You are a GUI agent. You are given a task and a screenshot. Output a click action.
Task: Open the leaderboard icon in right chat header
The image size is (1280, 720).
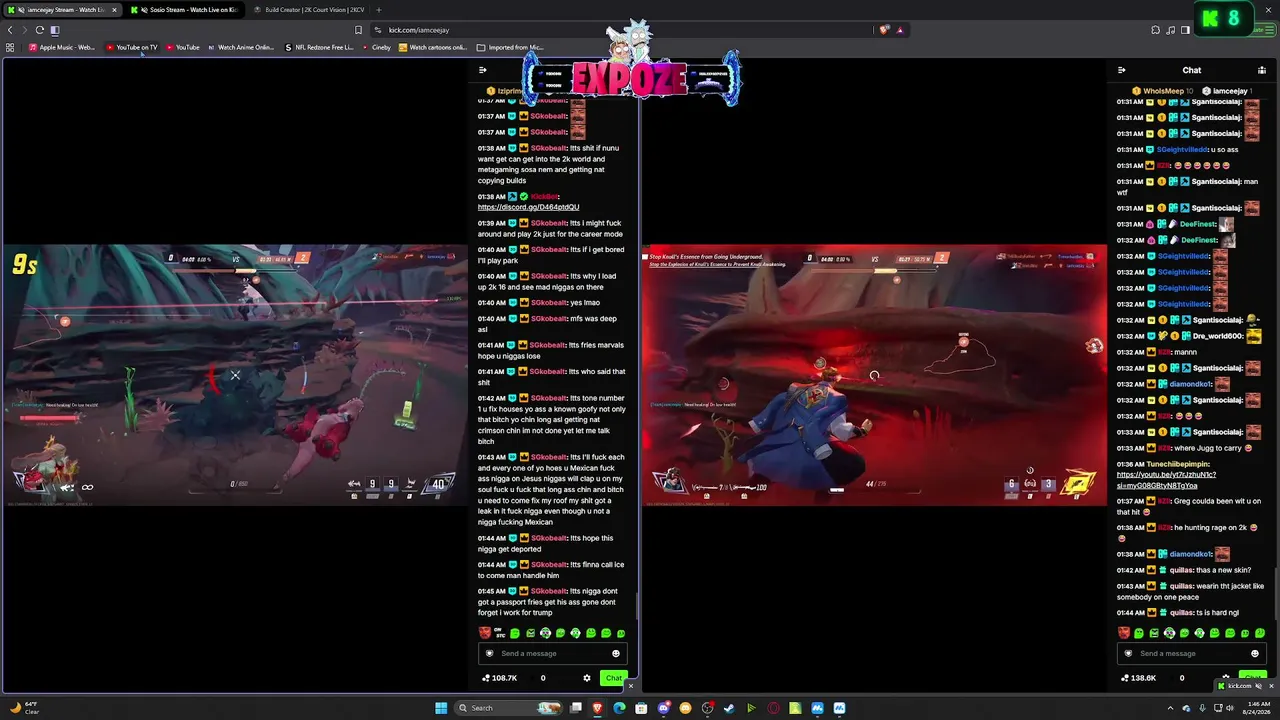click(1262, 70)
